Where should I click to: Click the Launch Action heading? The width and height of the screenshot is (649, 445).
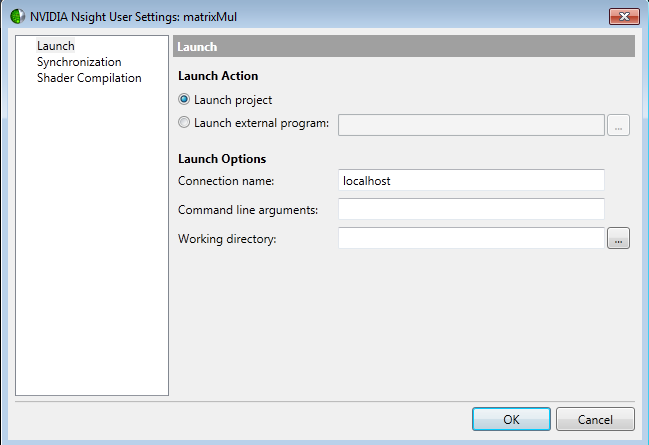pyautogui.click(x=218, y=76)
